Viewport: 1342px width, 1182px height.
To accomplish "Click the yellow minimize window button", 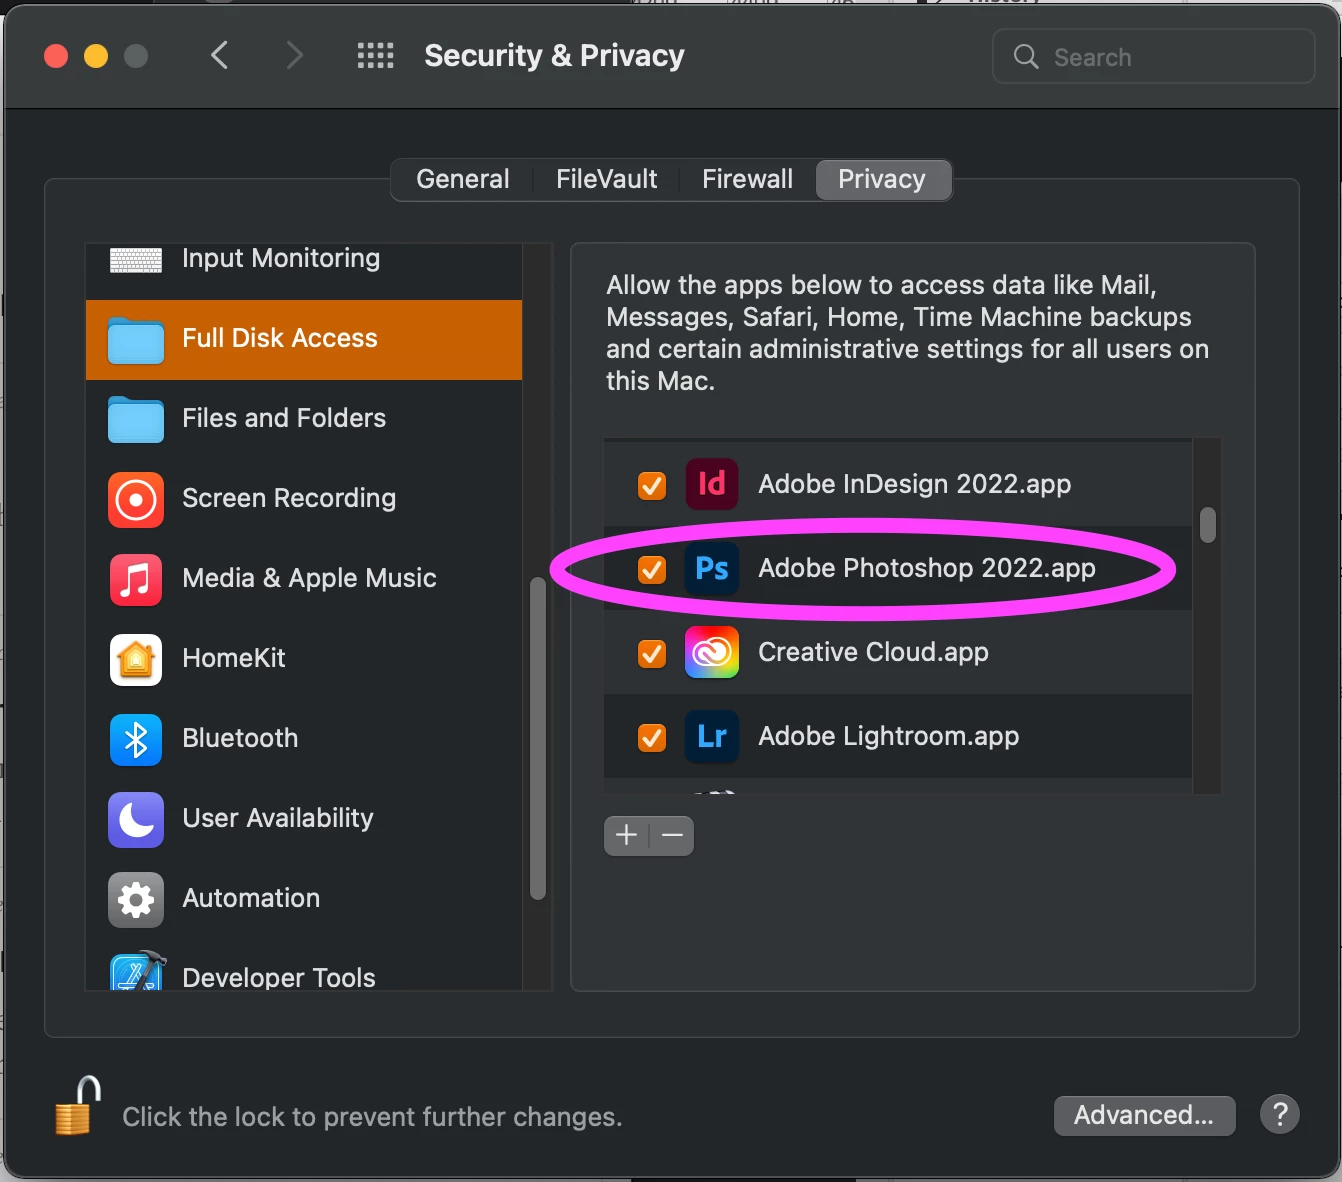I will tap(96, 56).
